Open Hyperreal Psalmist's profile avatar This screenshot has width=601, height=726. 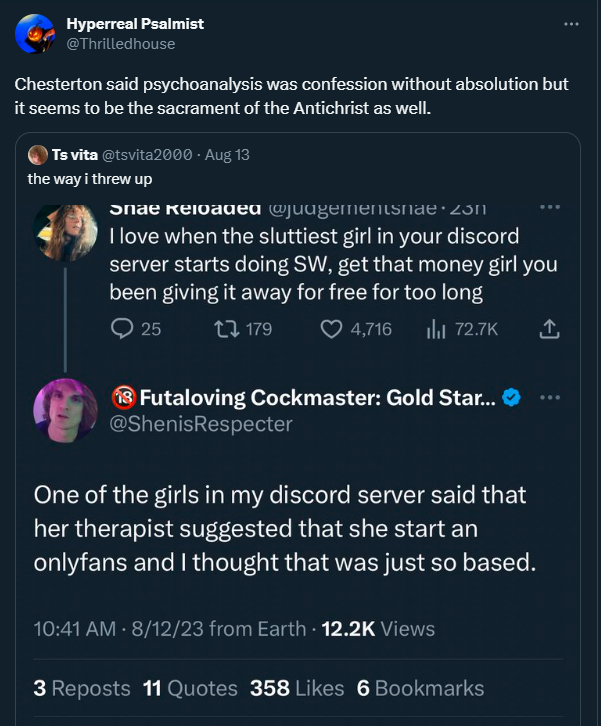tap(35, 34)
